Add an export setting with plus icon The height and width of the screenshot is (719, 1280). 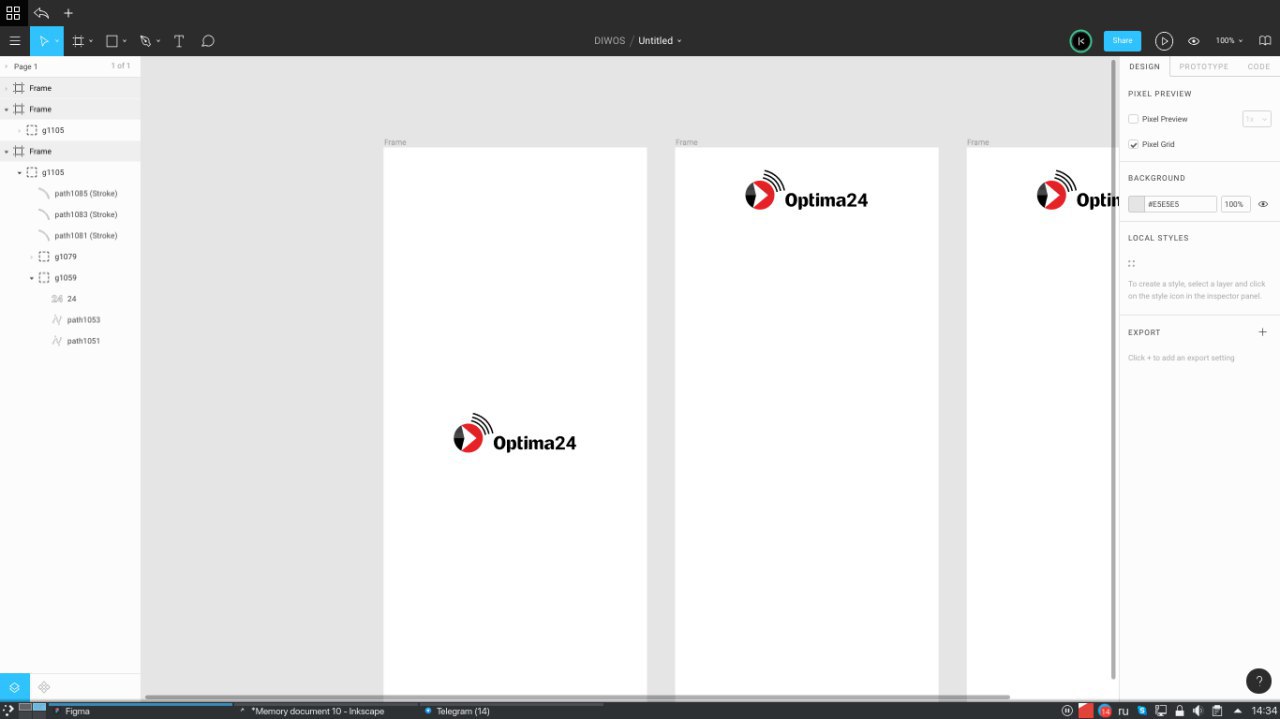(x=1262, y=332)
